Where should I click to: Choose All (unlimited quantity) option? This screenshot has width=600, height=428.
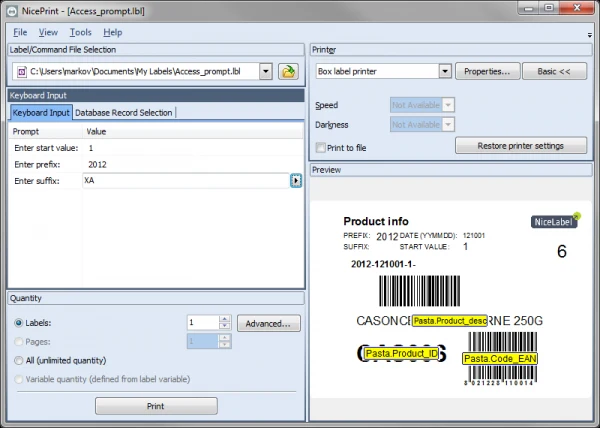[x=18, y=360]
